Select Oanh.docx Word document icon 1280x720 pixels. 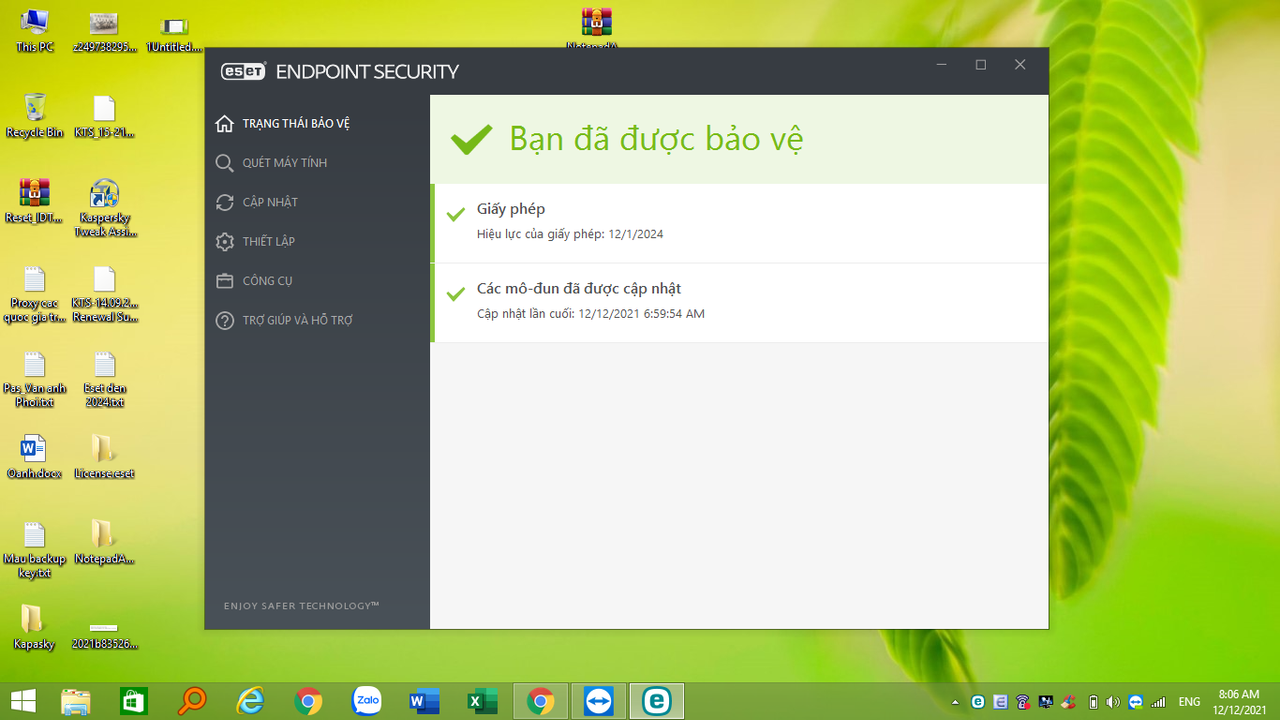pos(34,457)
